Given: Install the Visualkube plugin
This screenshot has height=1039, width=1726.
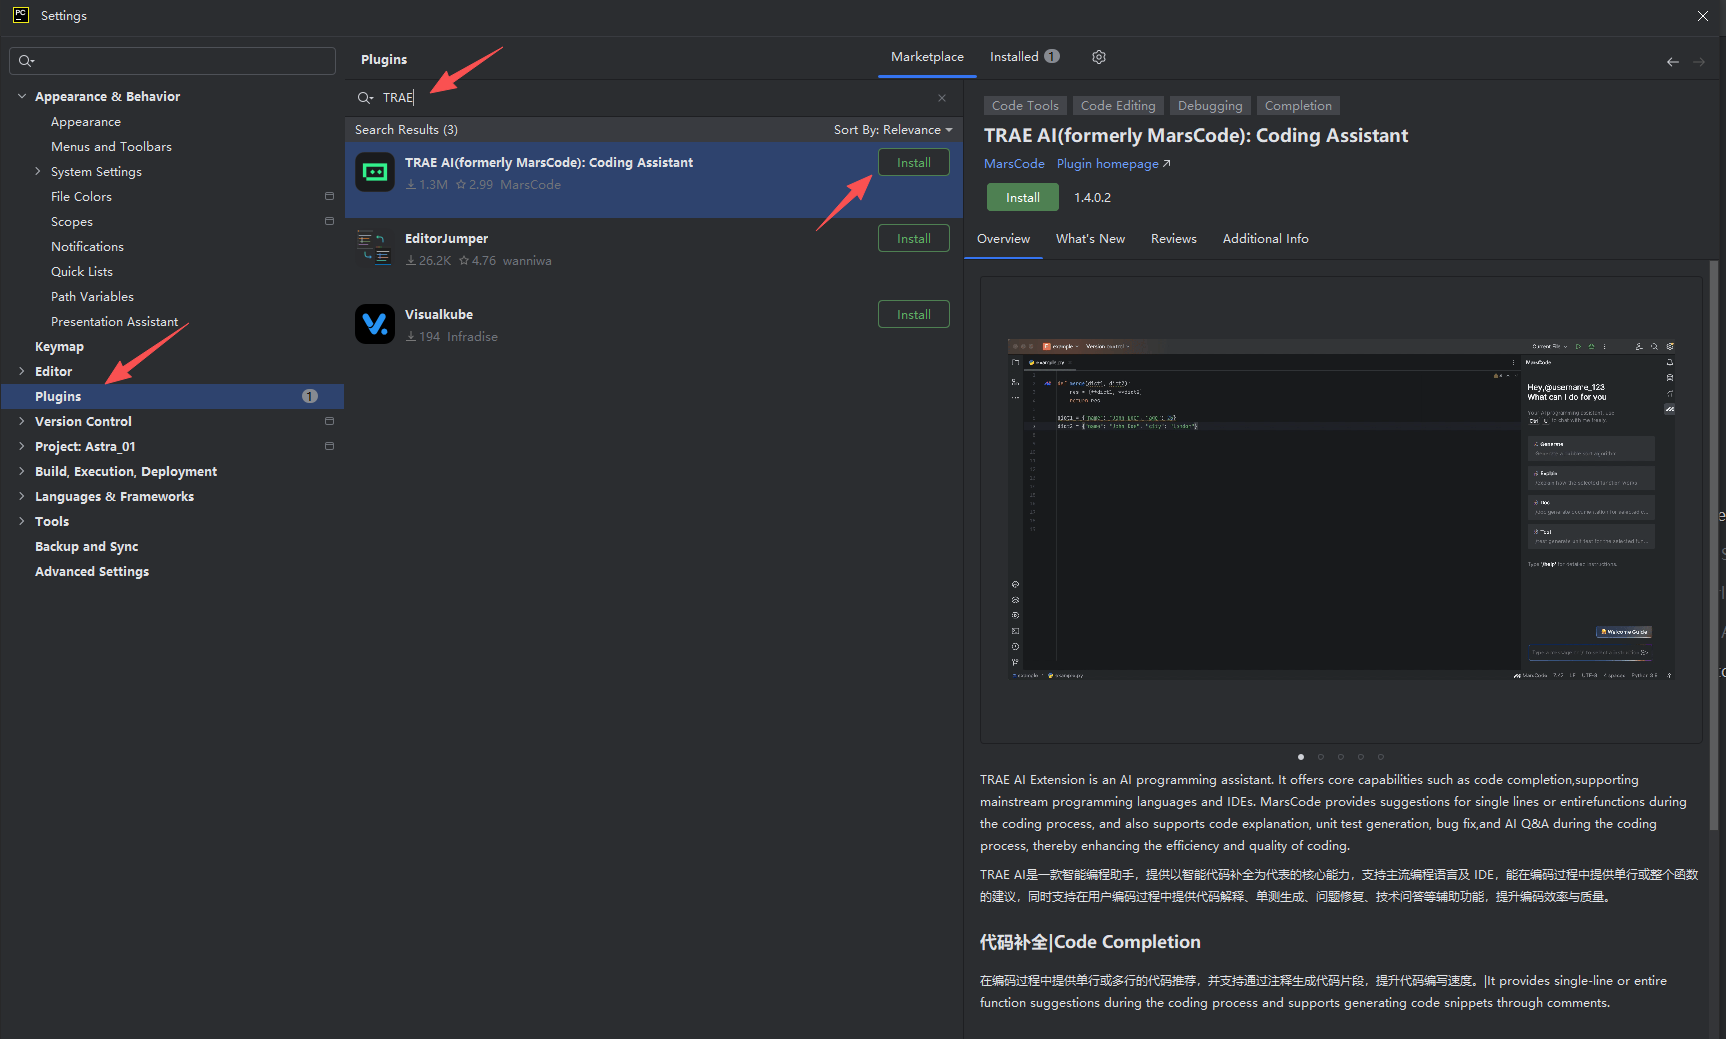Looking at the screenshot, I should tap(914, 314).
